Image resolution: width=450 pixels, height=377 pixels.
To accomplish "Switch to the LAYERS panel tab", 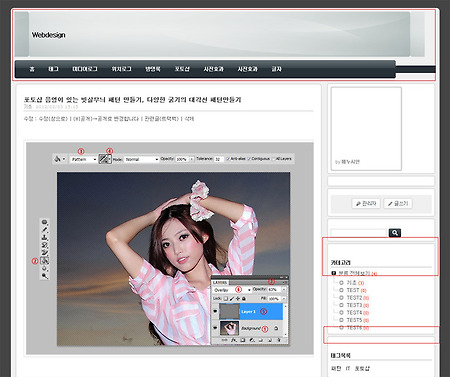I will pyautogui.click(x=220, y=282).
